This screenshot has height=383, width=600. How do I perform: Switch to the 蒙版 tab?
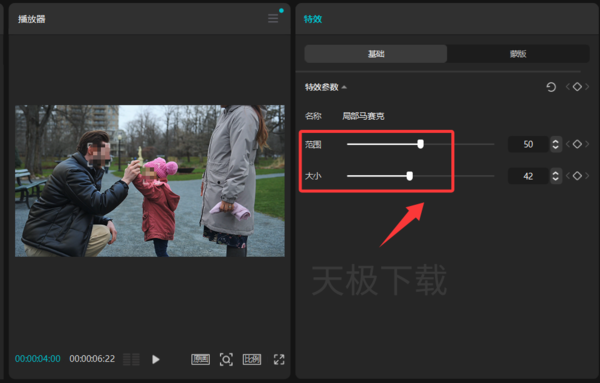tap(518, 54)
